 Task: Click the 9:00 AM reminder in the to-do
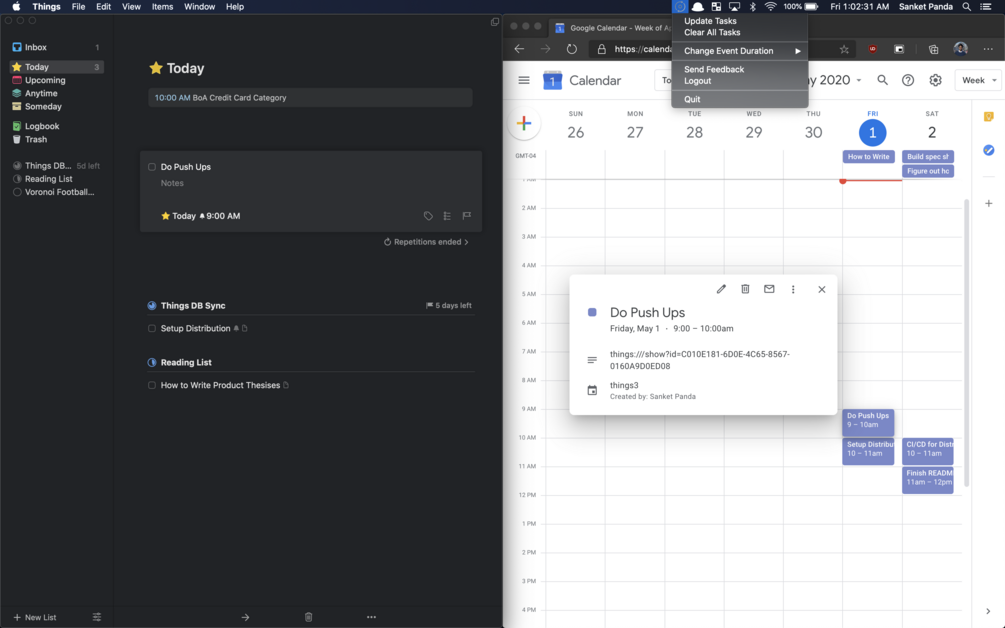click(220, 216)
